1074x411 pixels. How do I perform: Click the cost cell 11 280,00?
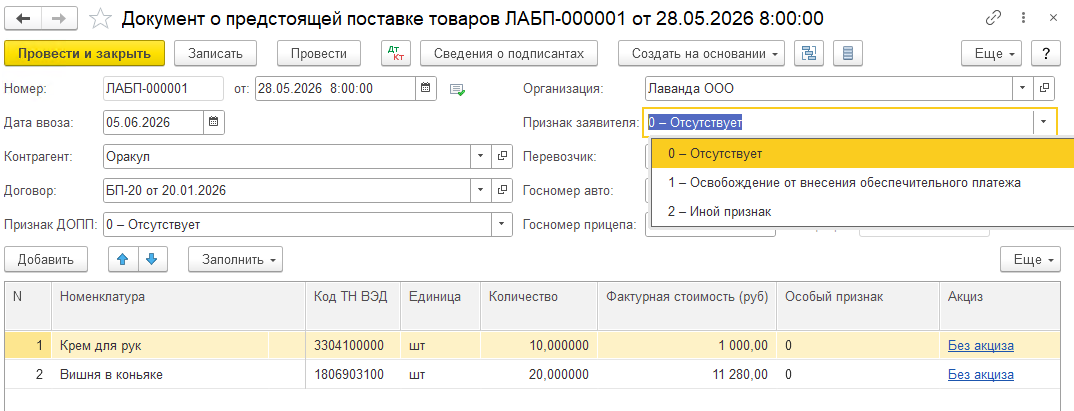click(687, 375)
